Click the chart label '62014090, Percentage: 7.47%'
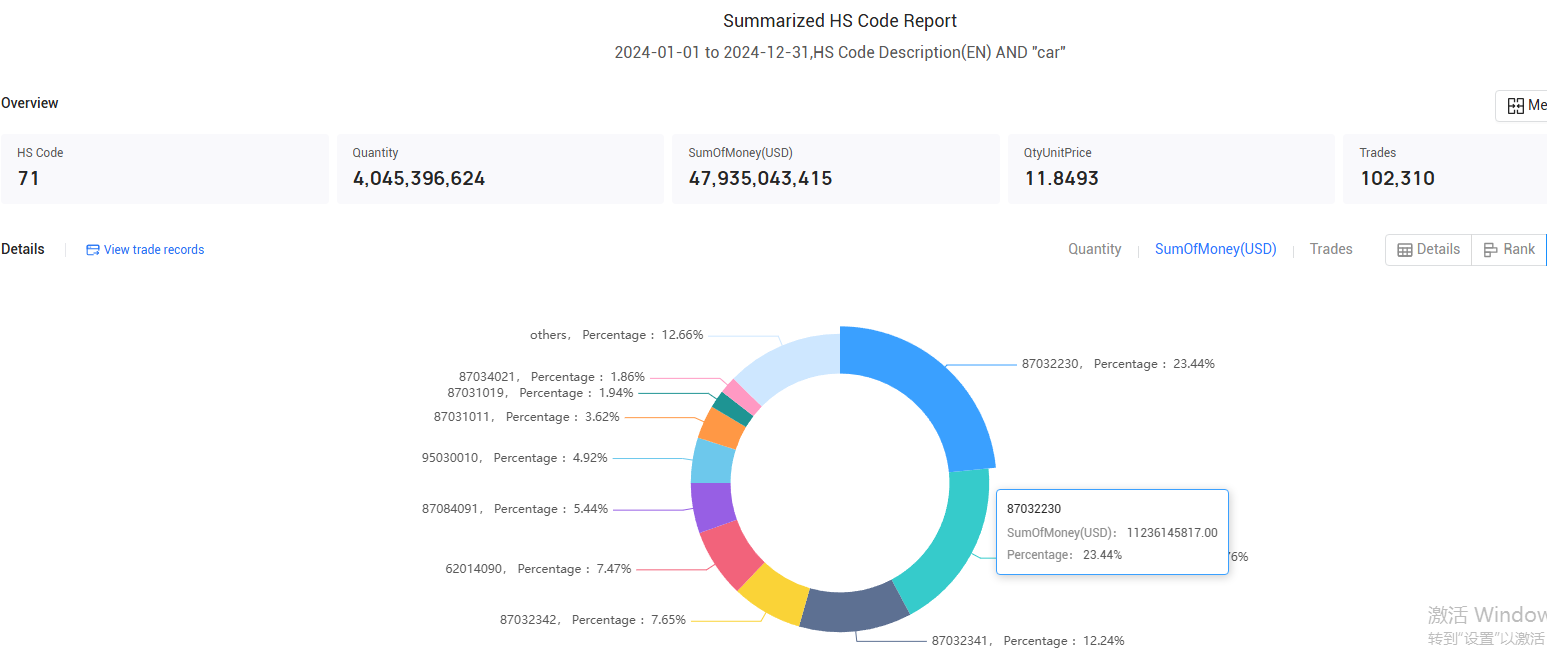The image size is (1547, 666). [x=538, y=569]
